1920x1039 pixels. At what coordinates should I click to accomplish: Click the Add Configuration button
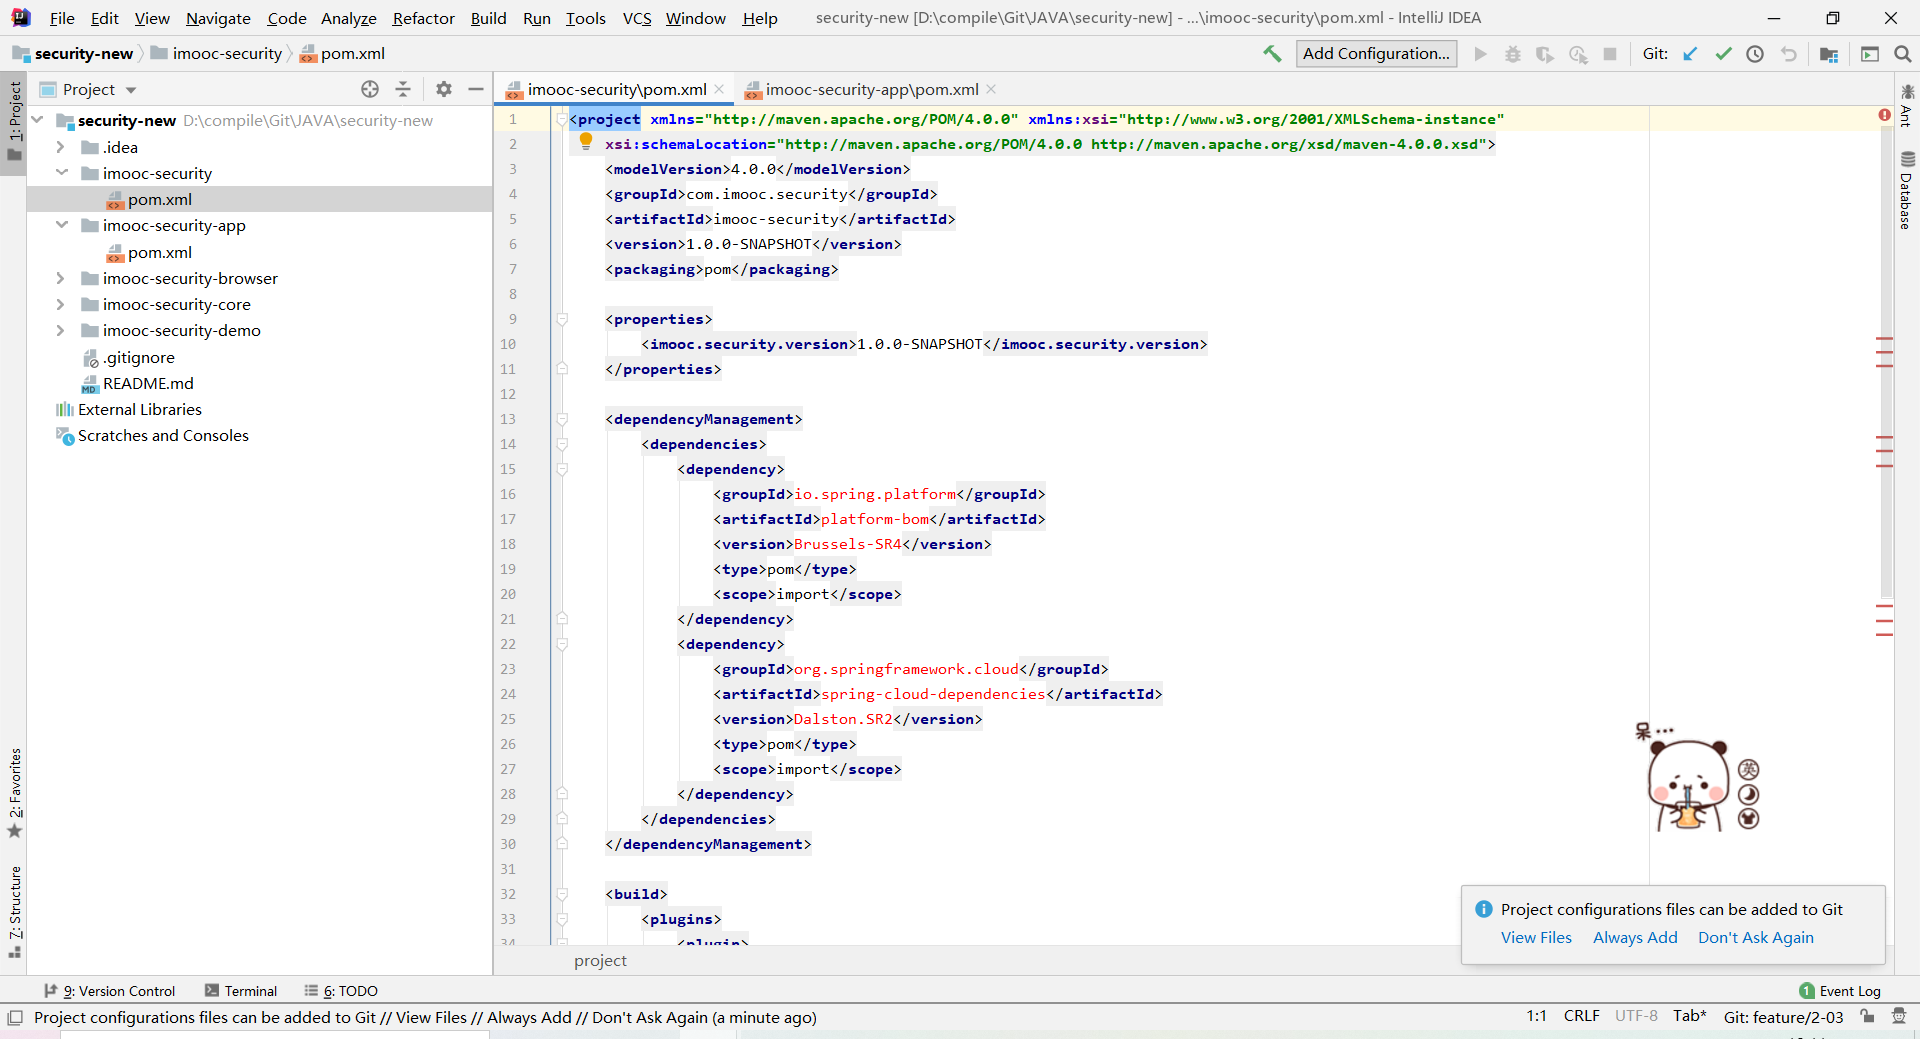[x=1376, y=54]
